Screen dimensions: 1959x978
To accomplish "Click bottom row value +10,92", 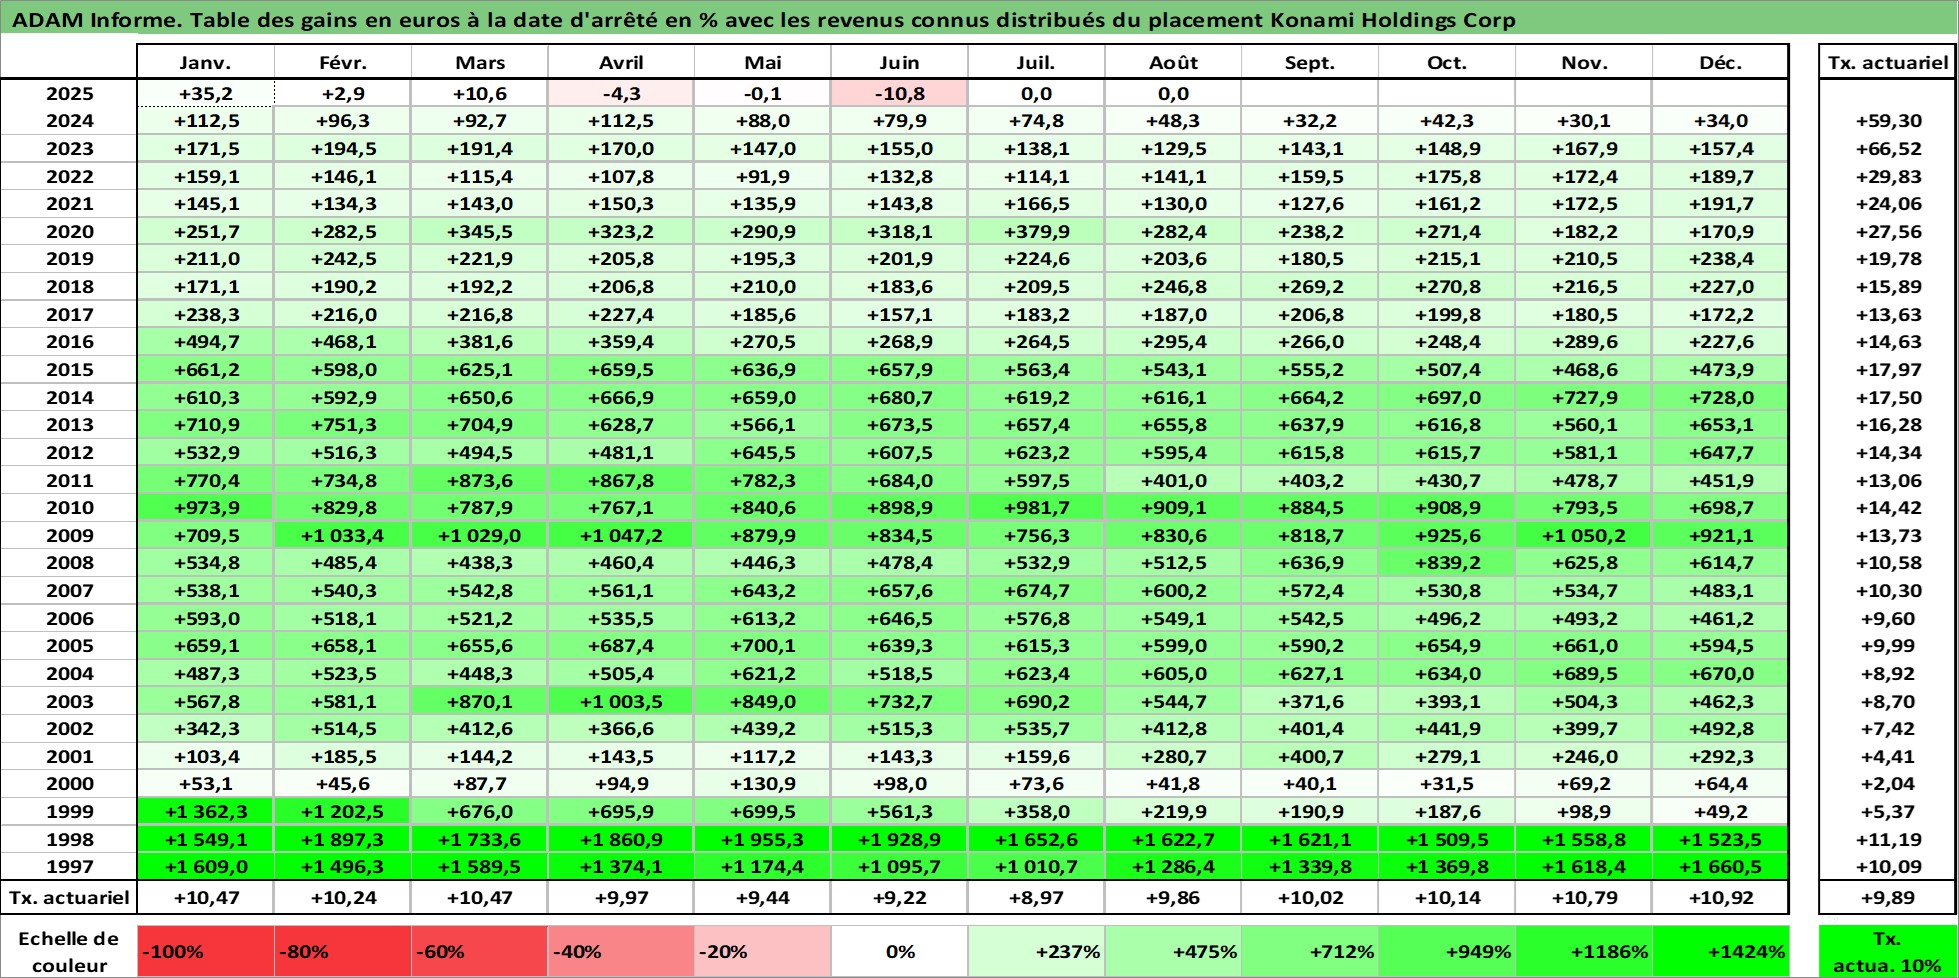I will 1720,898.
